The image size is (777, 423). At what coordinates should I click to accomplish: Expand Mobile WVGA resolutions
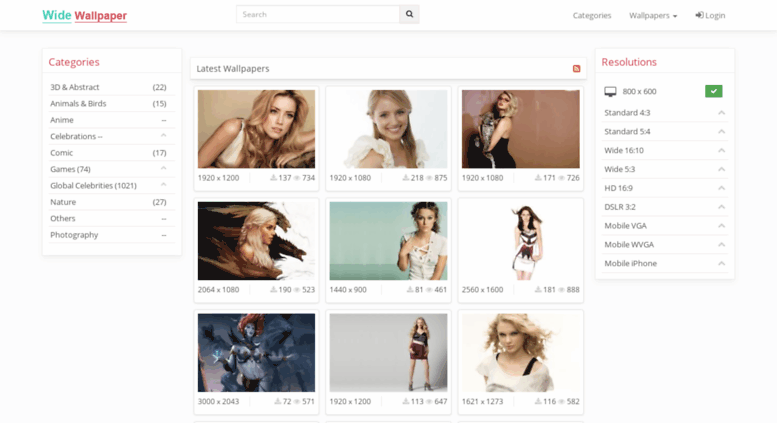point(722,245)
